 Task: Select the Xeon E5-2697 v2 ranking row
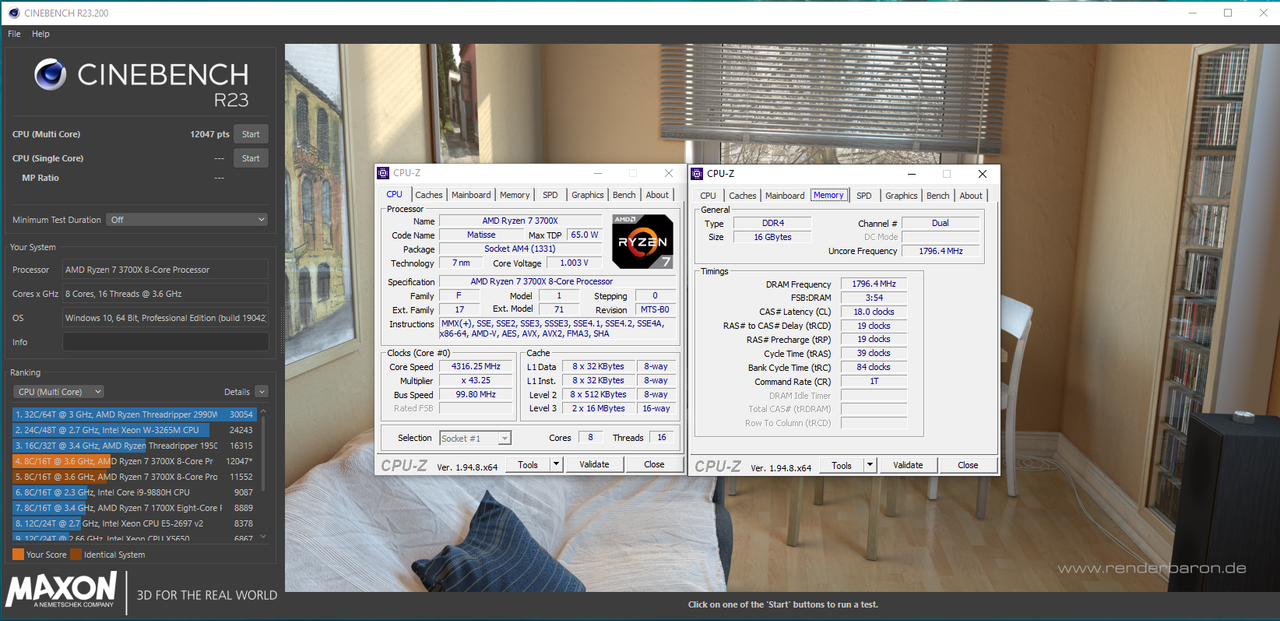[135, 523]
